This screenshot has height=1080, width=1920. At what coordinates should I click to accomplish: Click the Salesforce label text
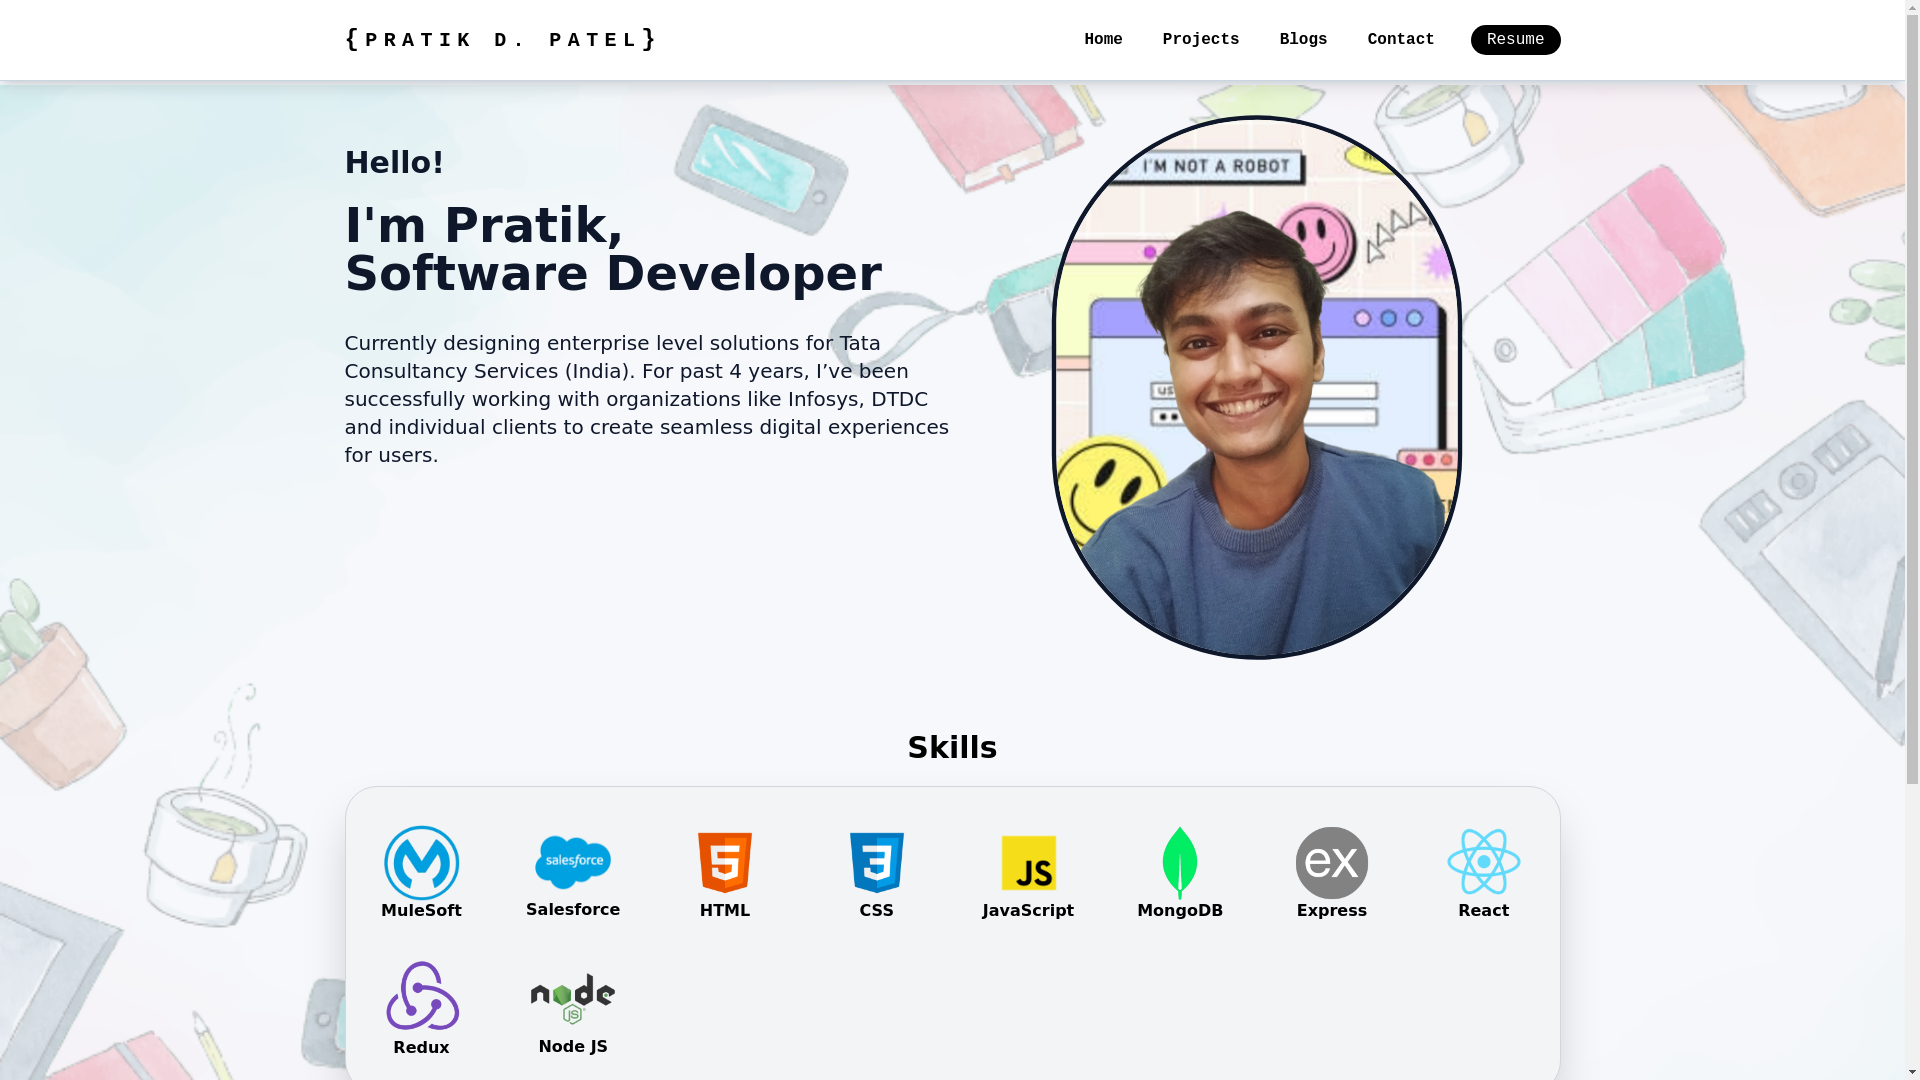[x=573, y=910]
